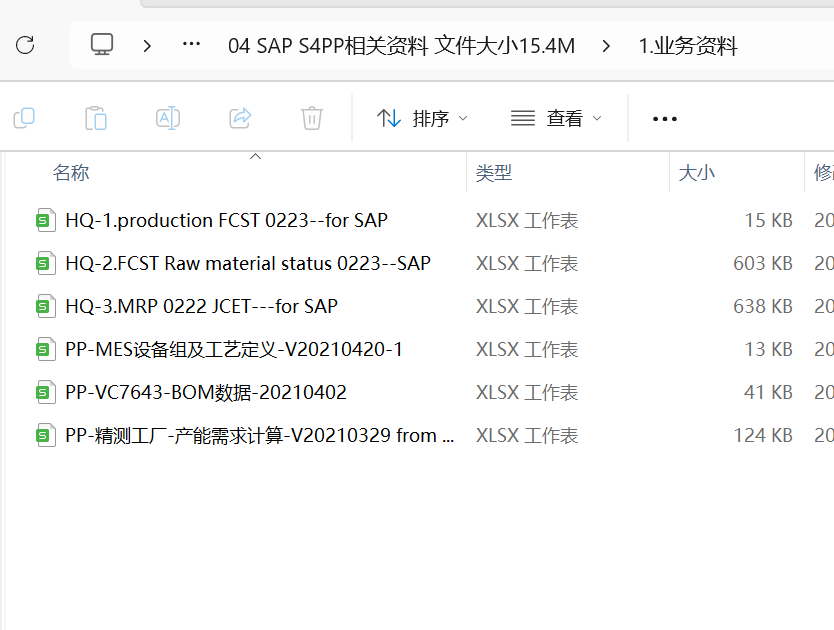Sort files by 类型 column header
The image size is (834, 630).
(x=494, y=173)
